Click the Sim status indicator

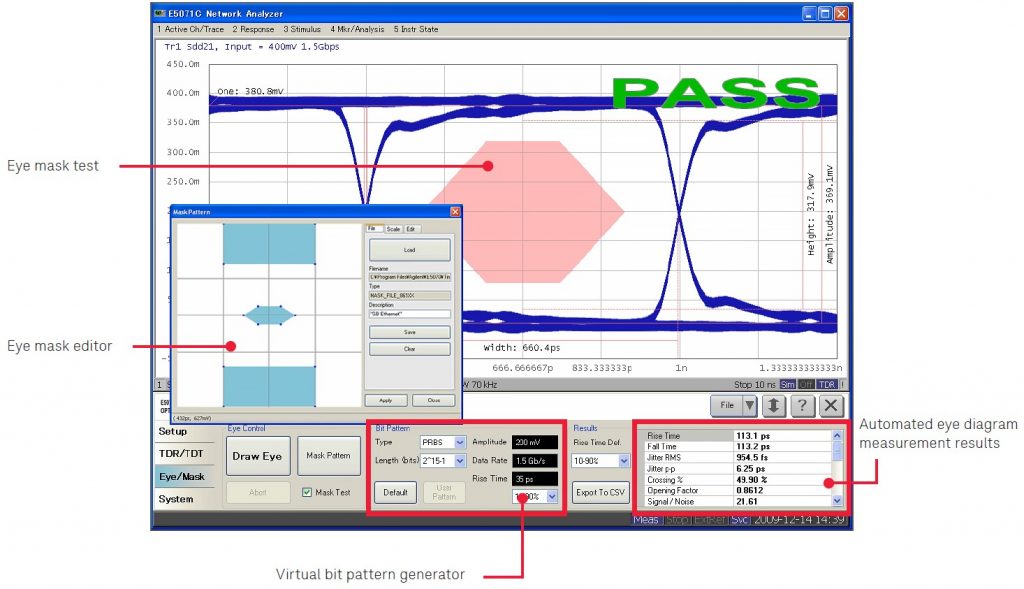[x=788, y=384]
